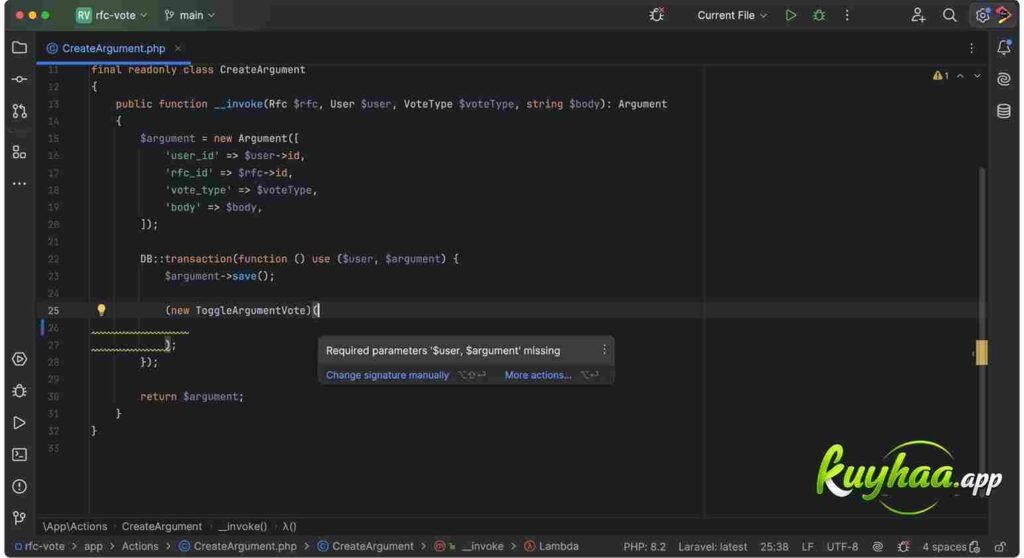Open the Terminal tool window
Viewport: 1024px width, 558px height.
coord(20,454)
